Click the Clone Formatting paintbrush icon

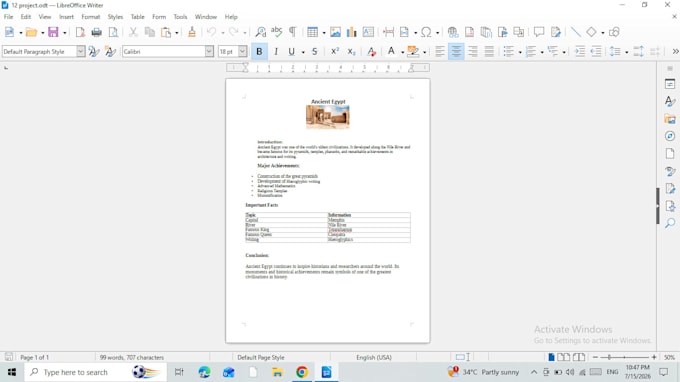coord(192,32)
